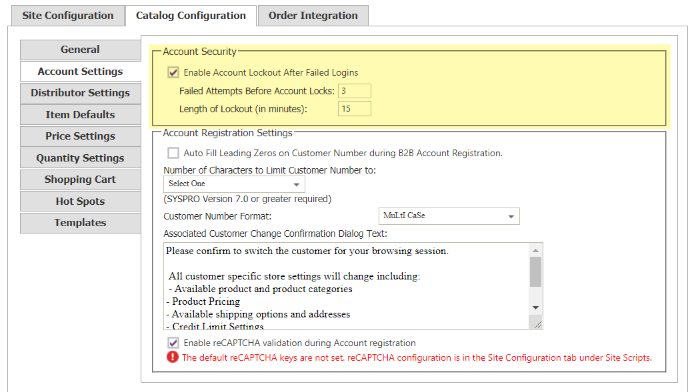Image resolution: width=697 pixels, height=392 pixels.
Task: Click the red reCAPTCHA warning icon
Action: (172, 357)
